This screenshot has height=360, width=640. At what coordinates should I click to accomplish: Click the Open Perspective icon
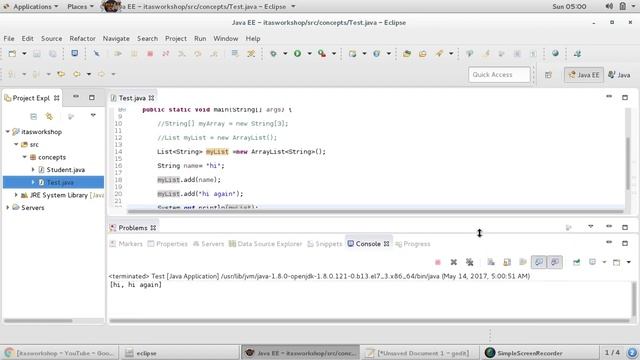click(x=548, y=75)
